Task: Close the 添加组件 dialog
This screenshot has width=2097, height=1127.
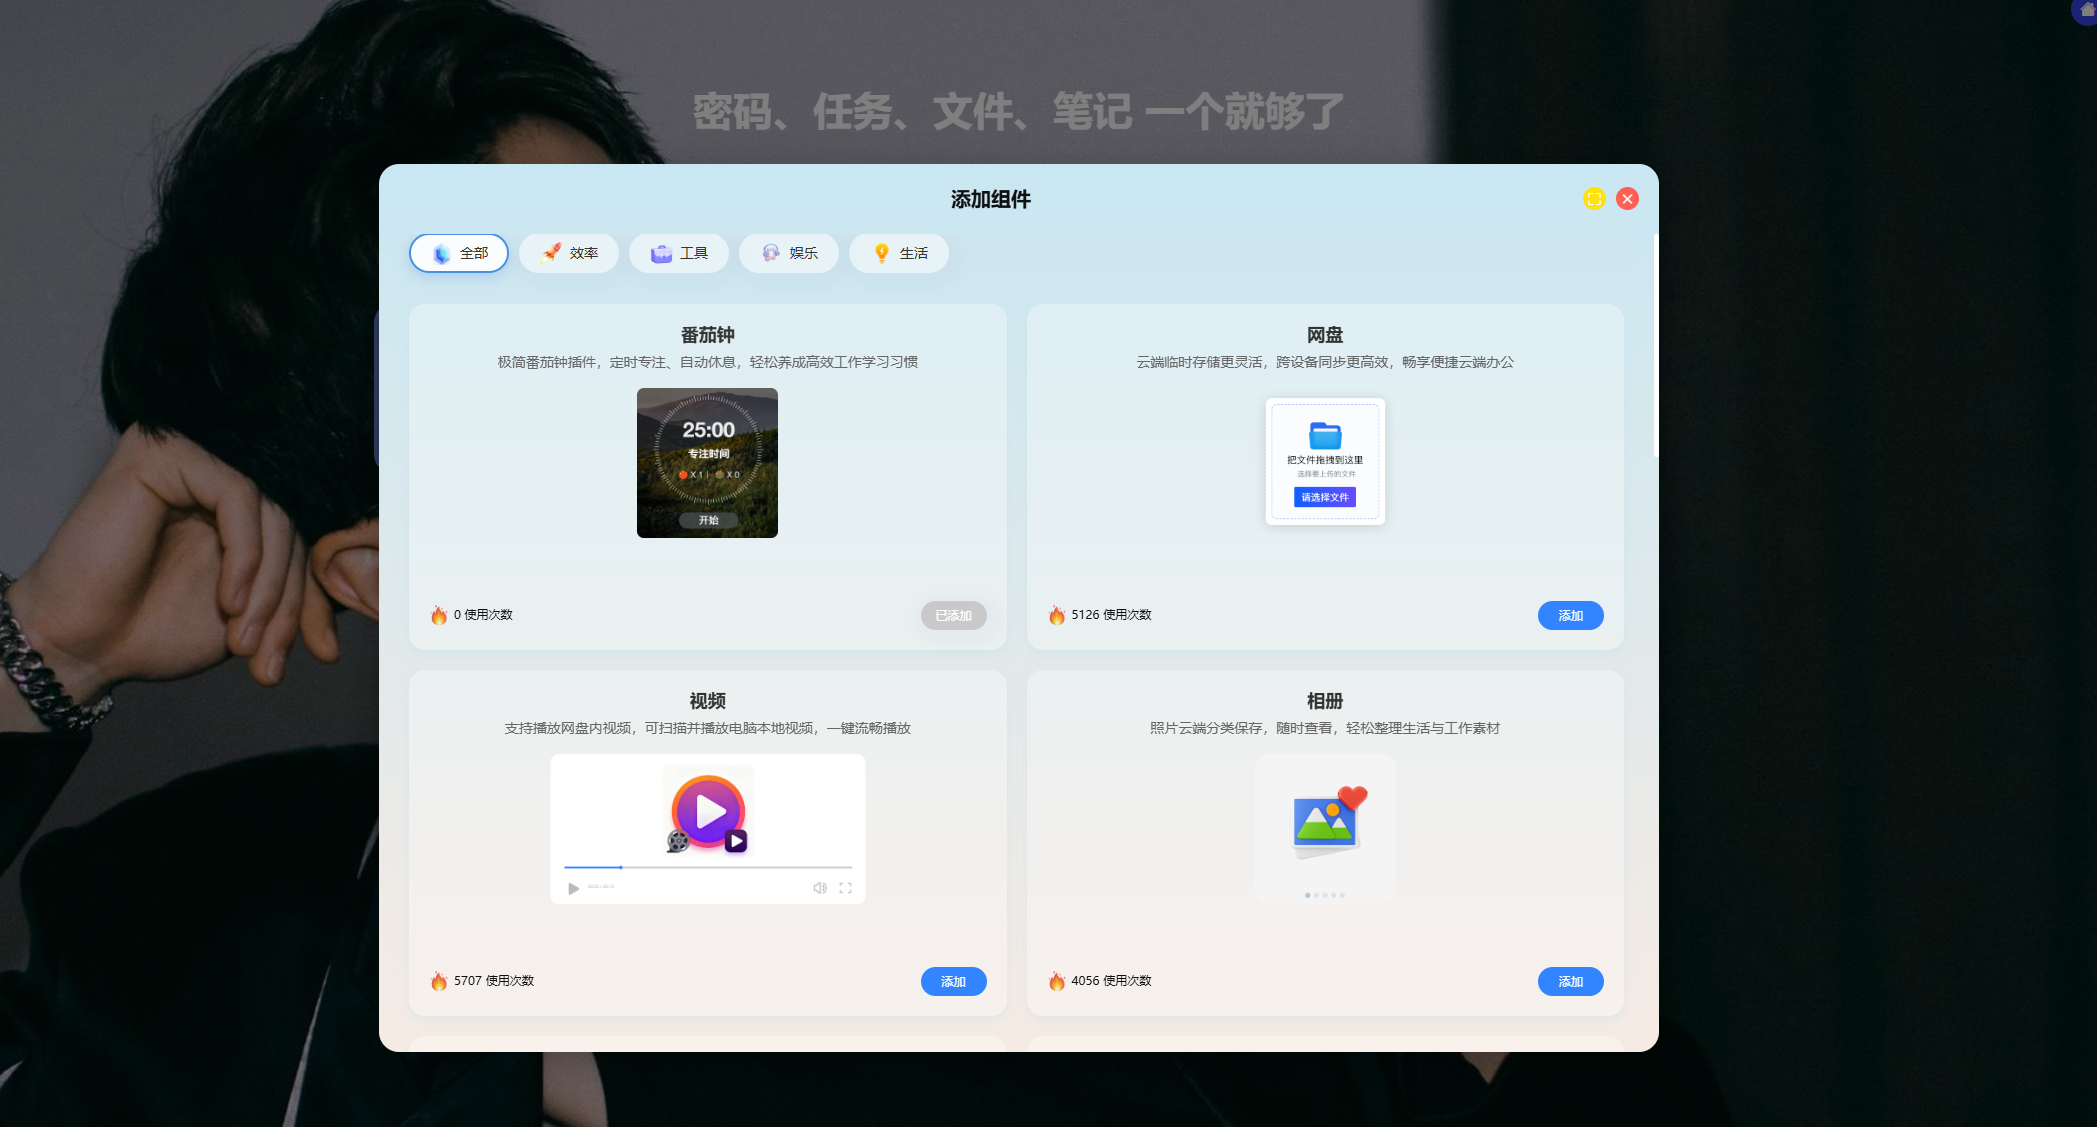Action: (1627, 199)
